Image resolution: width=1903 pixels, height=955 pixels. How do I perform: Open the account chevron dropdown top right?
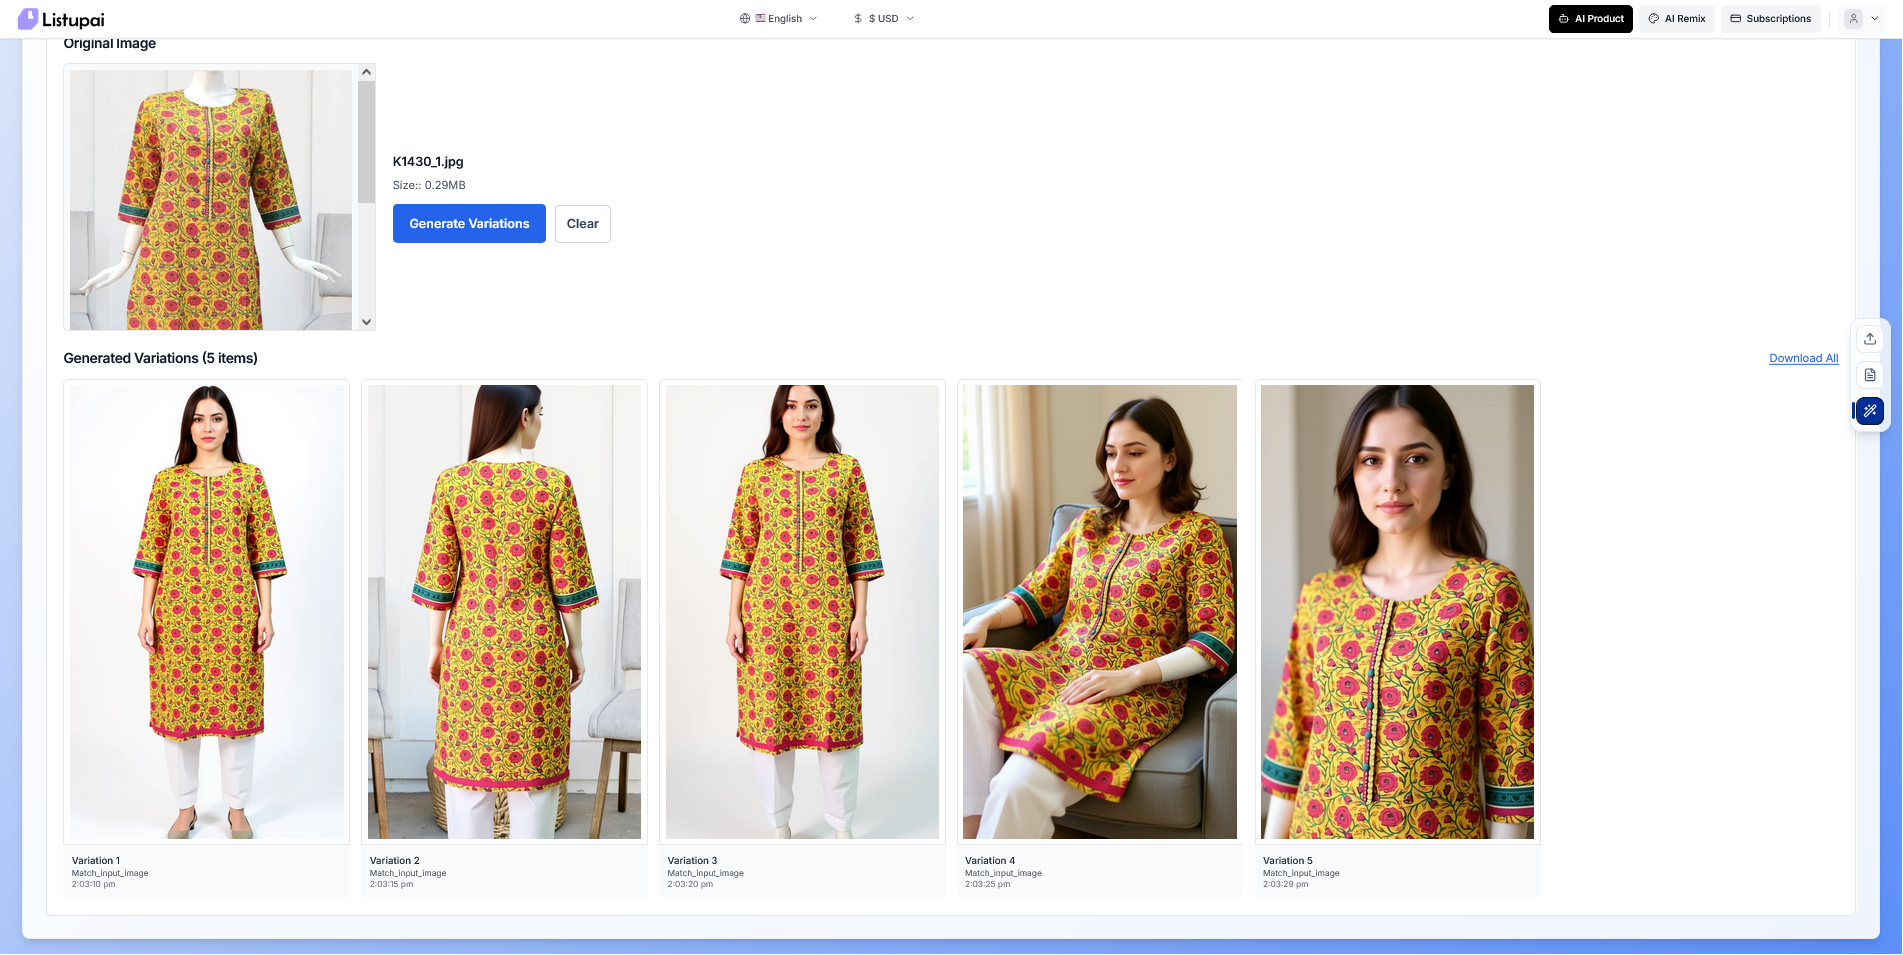[1875, 18]
